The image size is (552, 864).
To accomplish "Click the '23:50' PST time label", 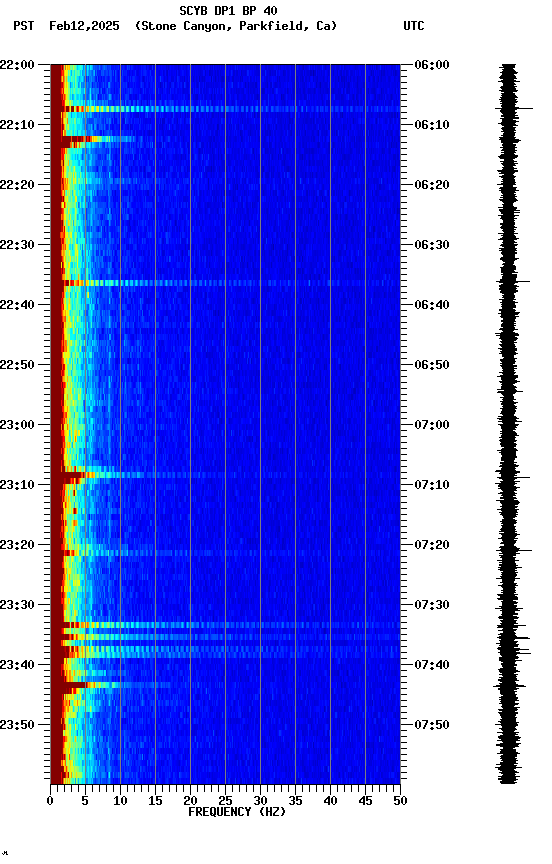I will point(17,725).
